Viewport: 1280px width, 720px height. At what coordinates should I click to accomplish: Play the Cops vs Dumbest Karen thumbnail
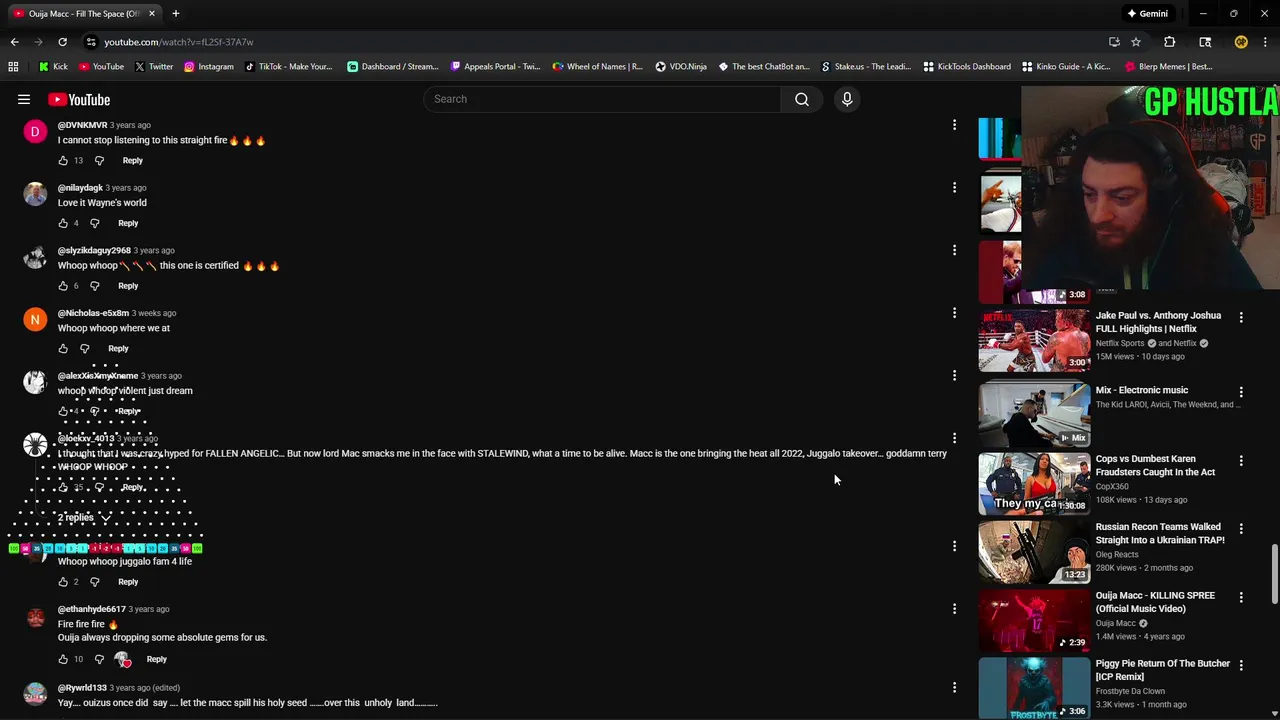1034,484
